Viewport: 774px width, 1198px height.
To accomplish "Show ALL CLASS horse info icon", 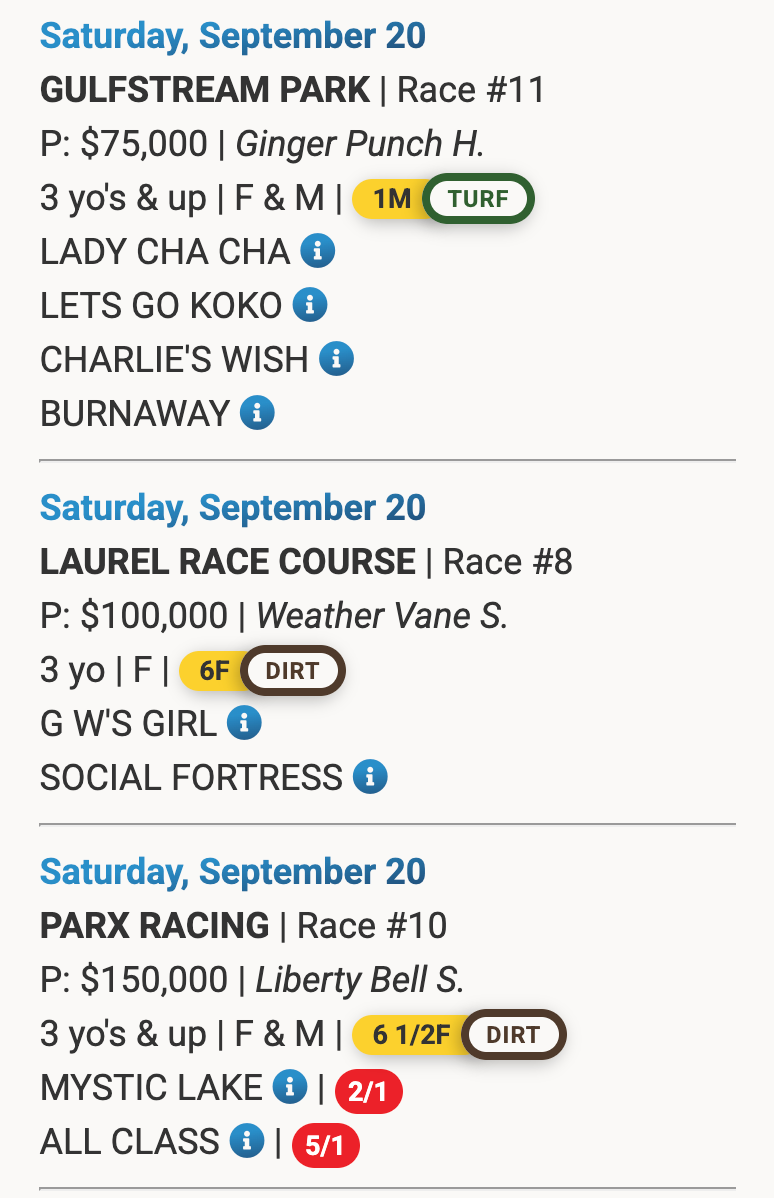I will (x=246, y=1140).
